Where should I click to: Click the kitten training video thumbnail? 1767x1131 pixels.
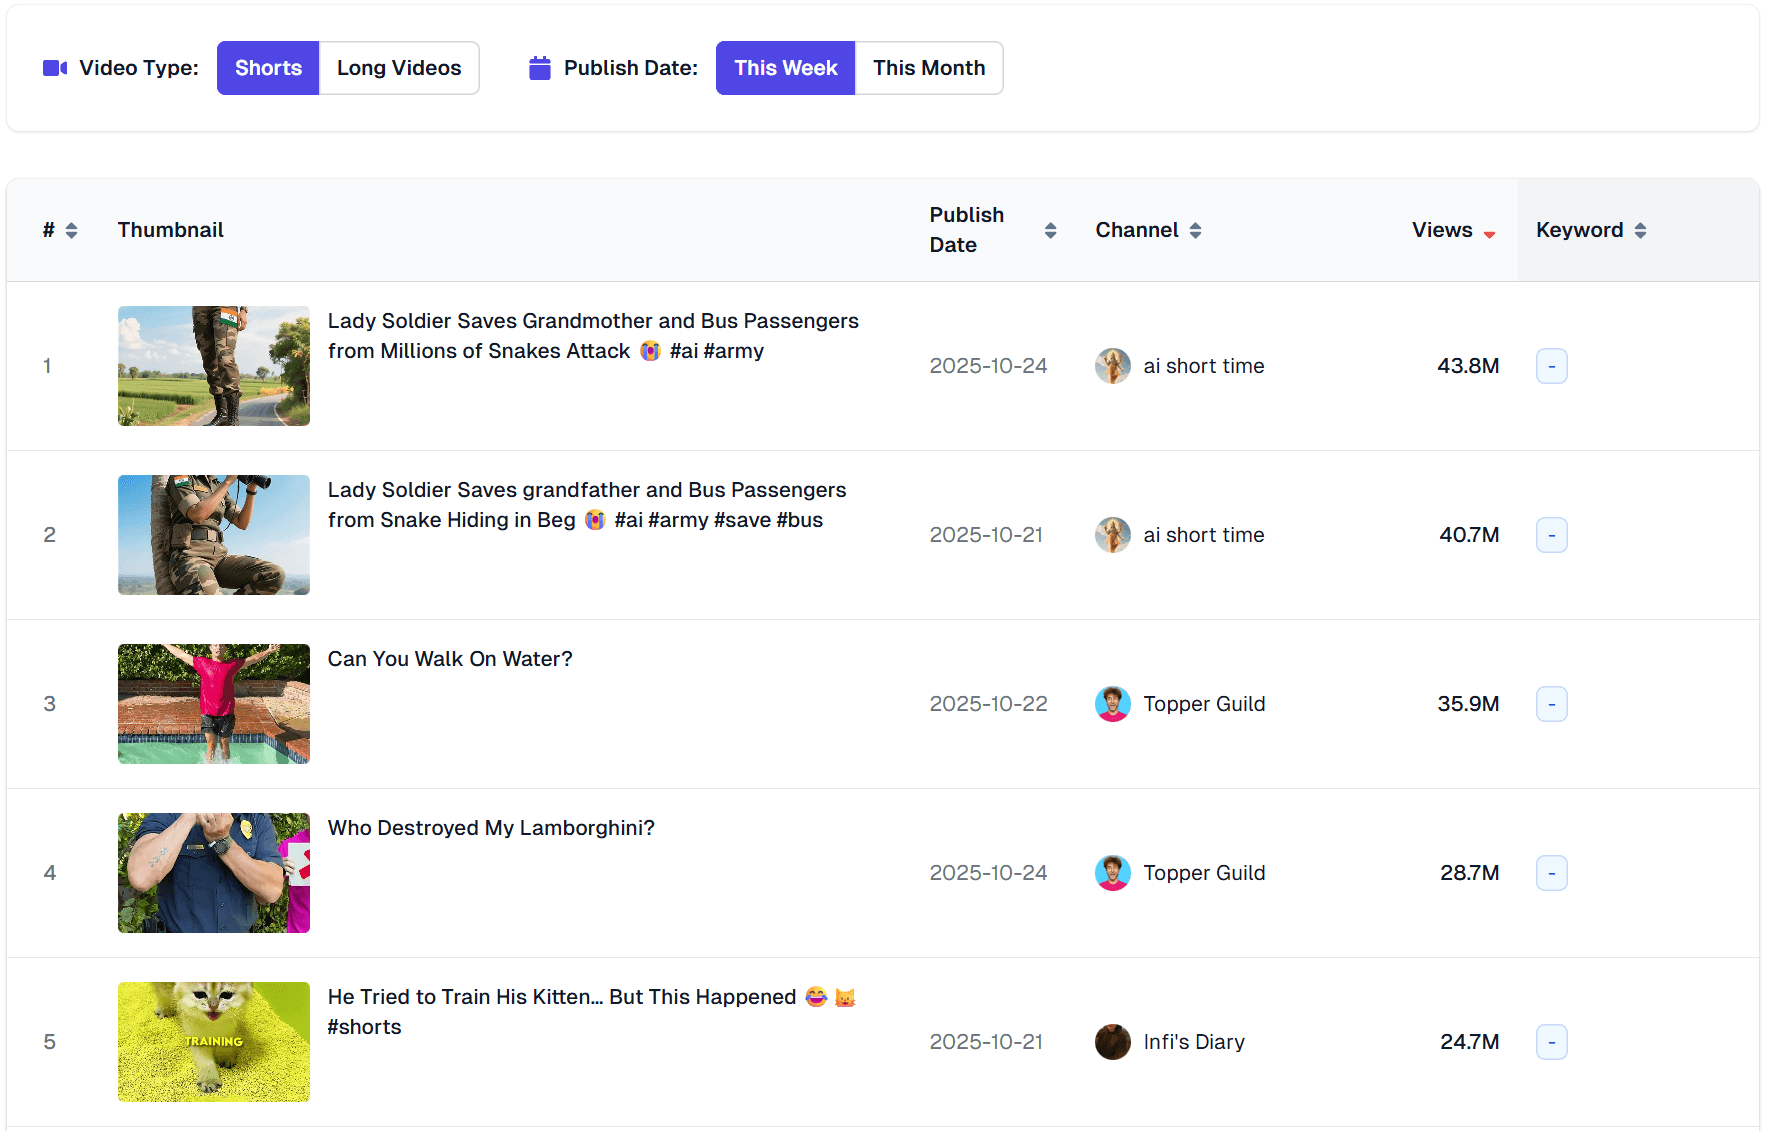[213, 1041]
